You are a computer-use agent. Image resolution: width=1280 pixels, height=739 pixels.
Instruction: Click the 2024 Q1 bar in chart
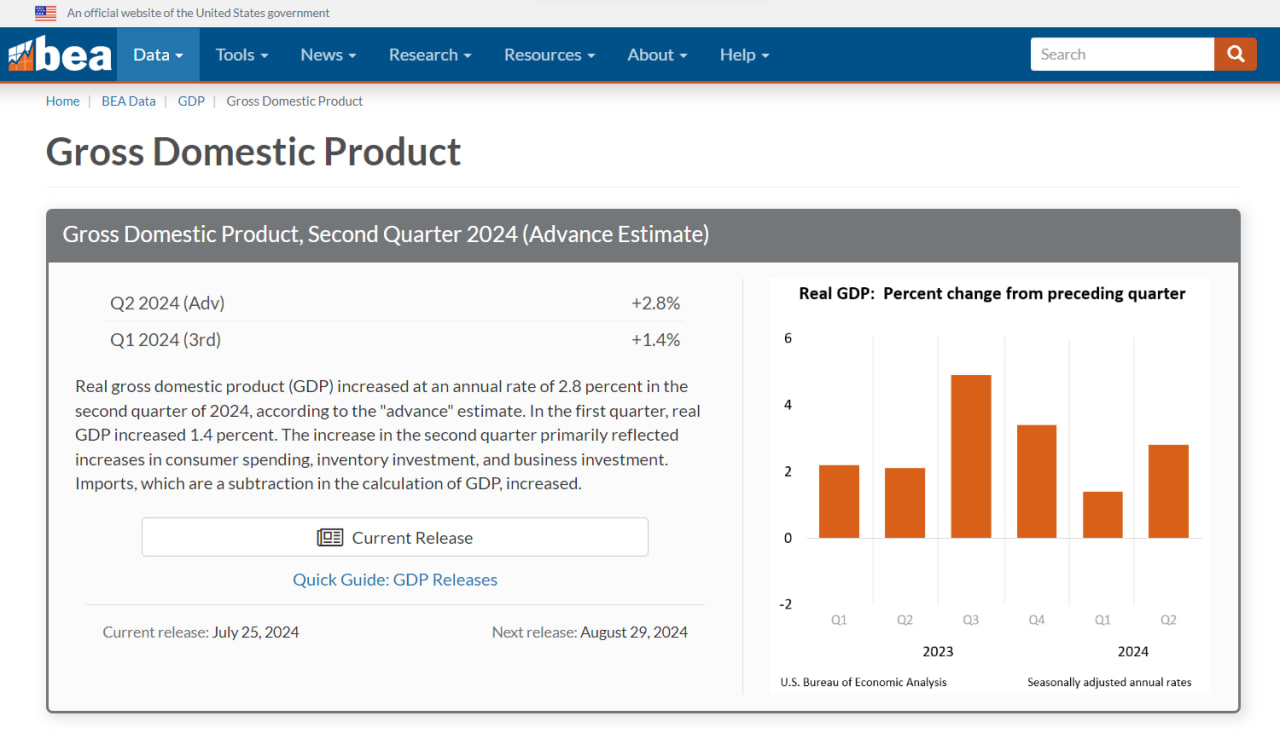coord(1102,515)
